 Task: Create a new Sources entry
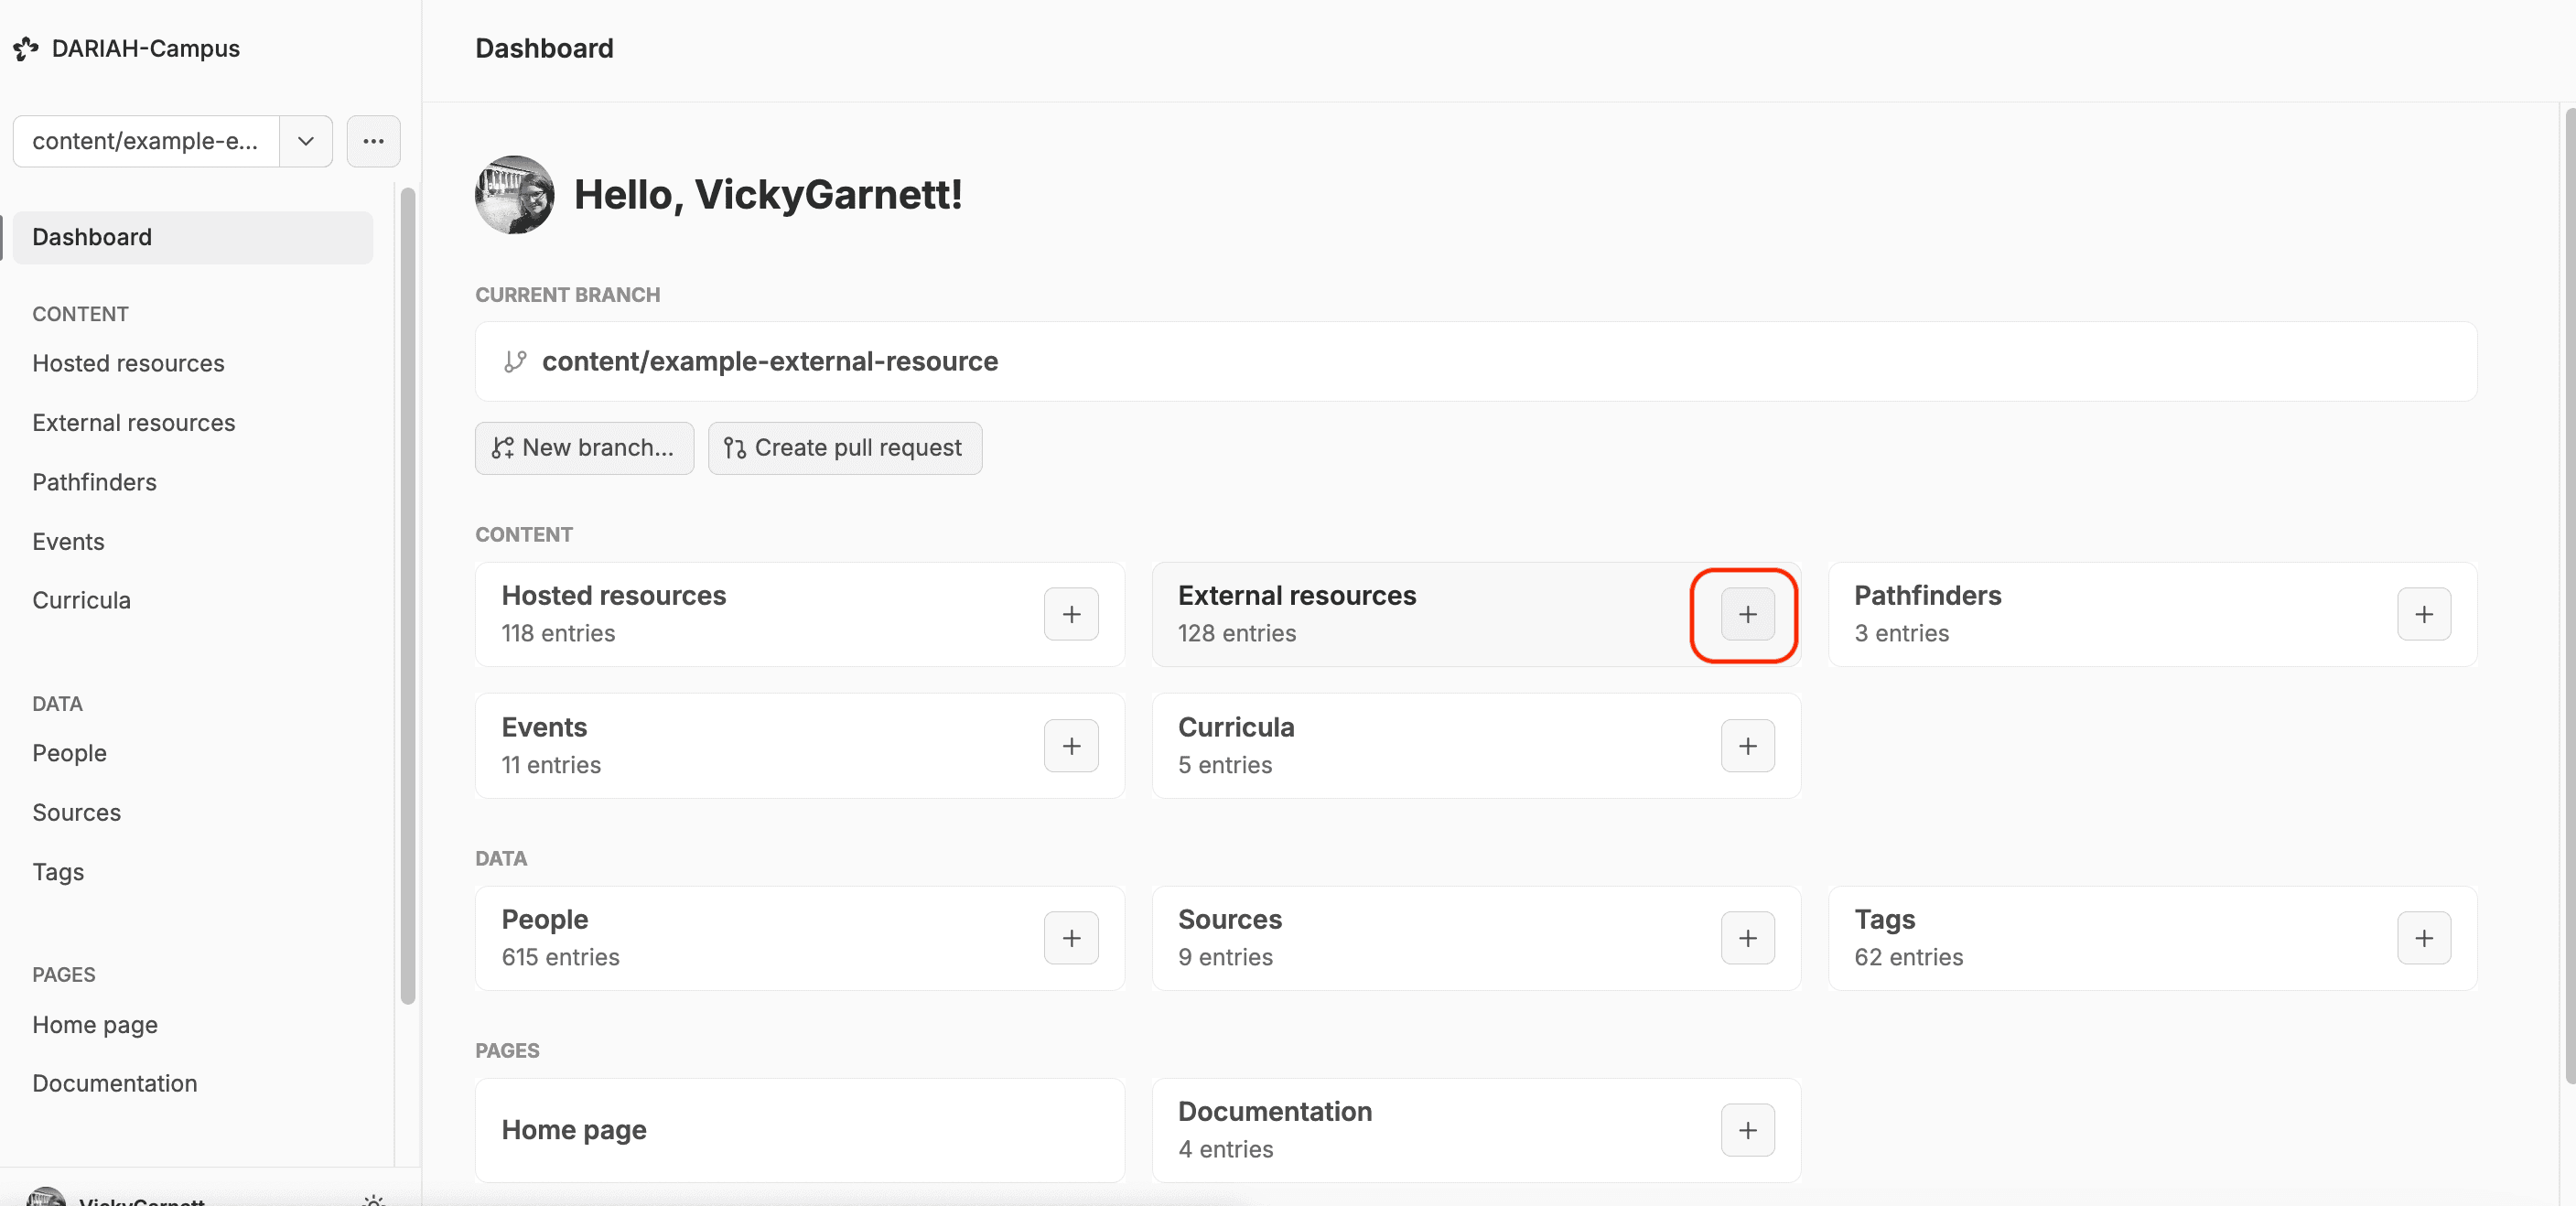tap(1747, 938)
